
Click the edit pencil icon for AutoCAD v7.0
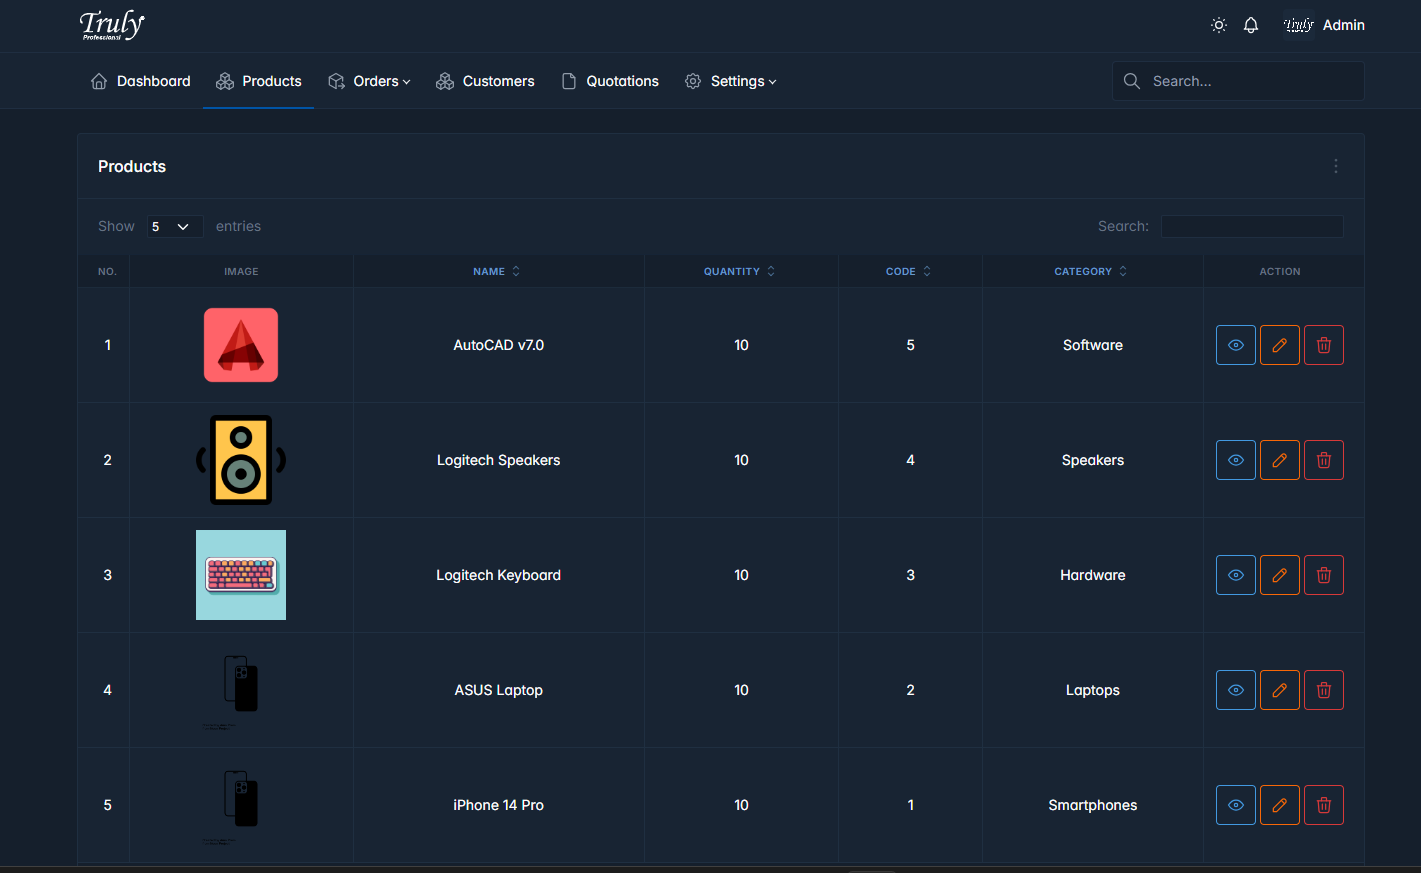click(x=1279, y=345)
